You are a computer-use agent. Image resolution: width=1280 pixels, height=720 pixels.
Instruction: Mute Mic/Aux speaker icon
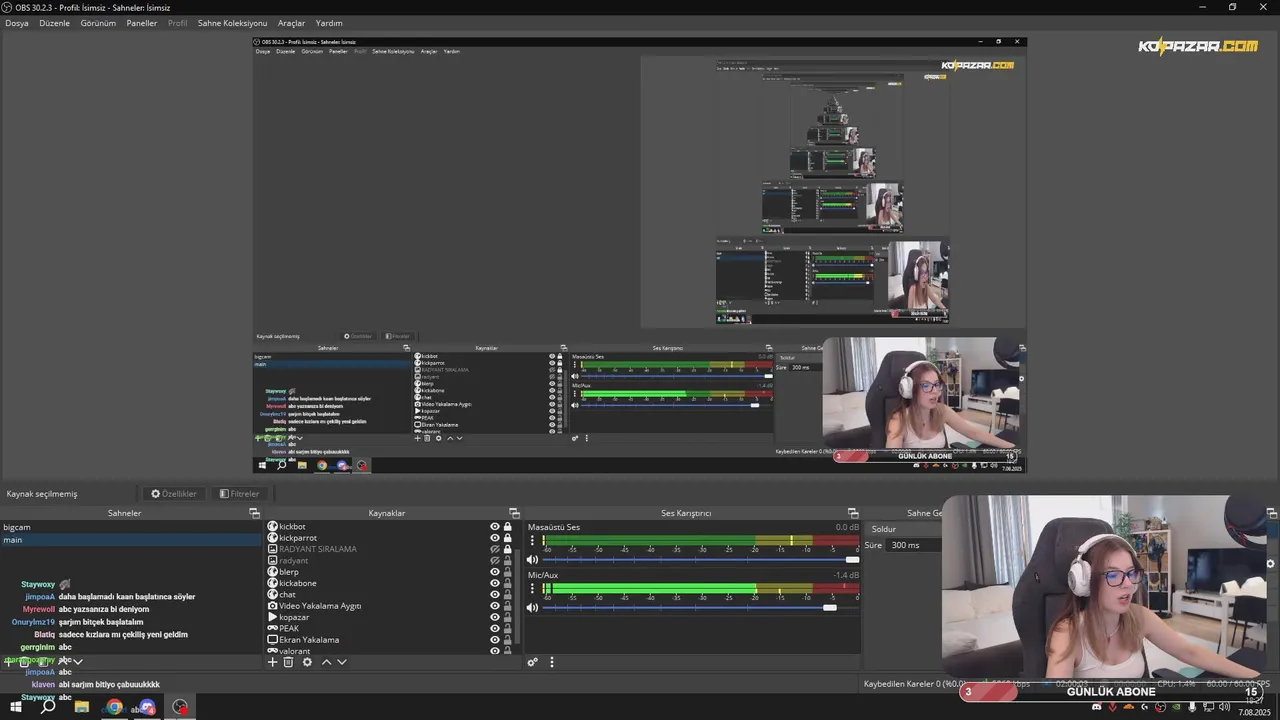(532, 608)
